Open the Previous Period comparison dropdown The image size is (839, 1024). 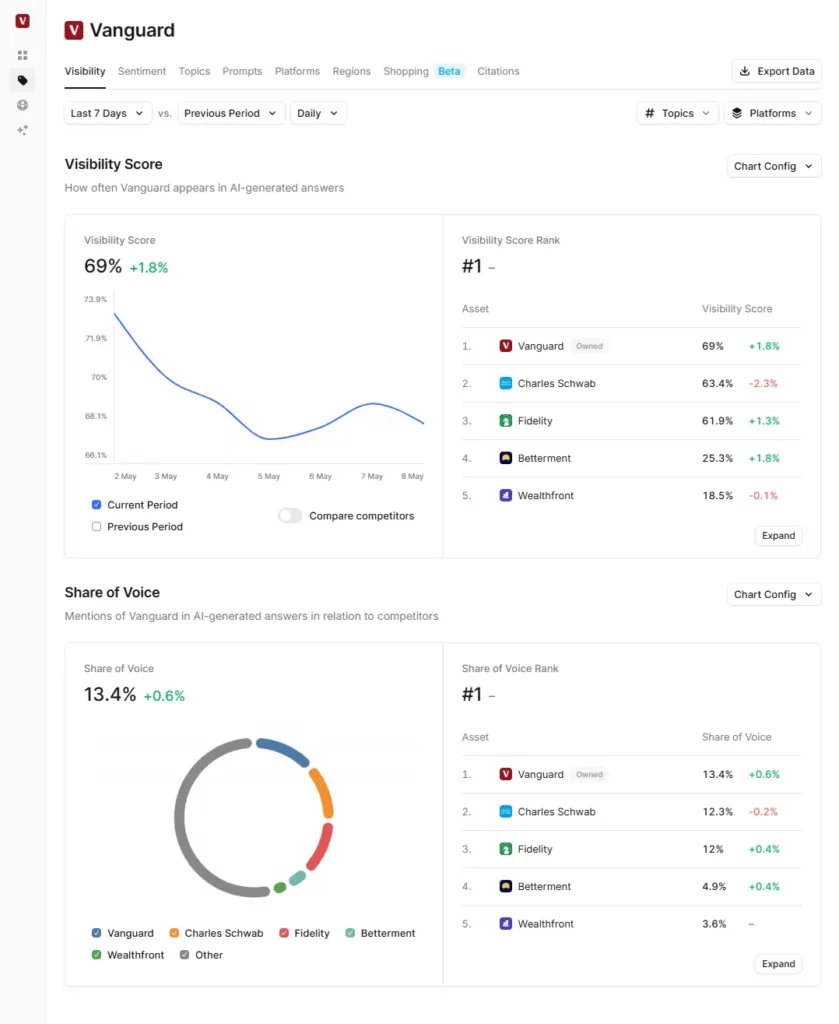pos(230,113)
